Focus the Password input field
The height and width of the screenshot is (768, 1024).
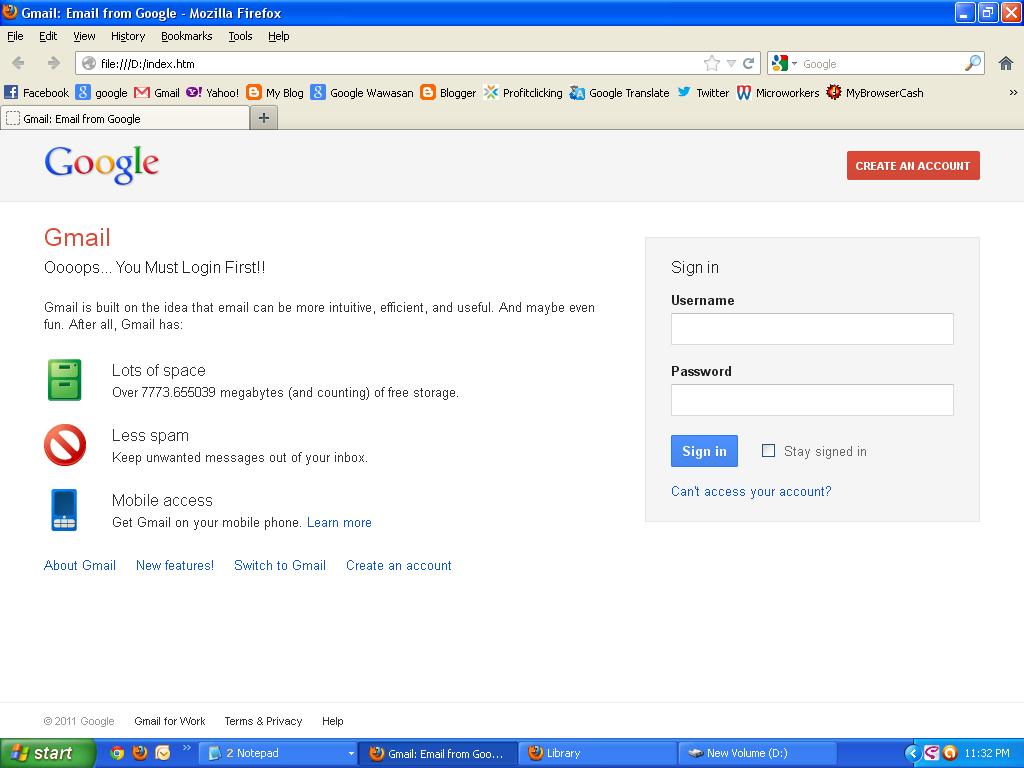[812, 400]
